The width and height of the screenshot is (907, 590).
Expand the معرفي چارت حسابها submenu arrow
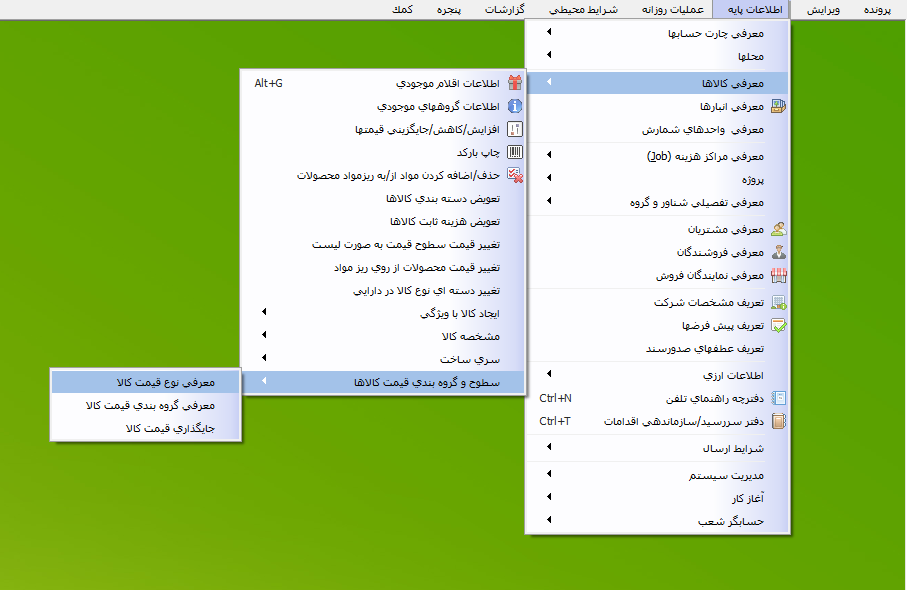[548, 33]
